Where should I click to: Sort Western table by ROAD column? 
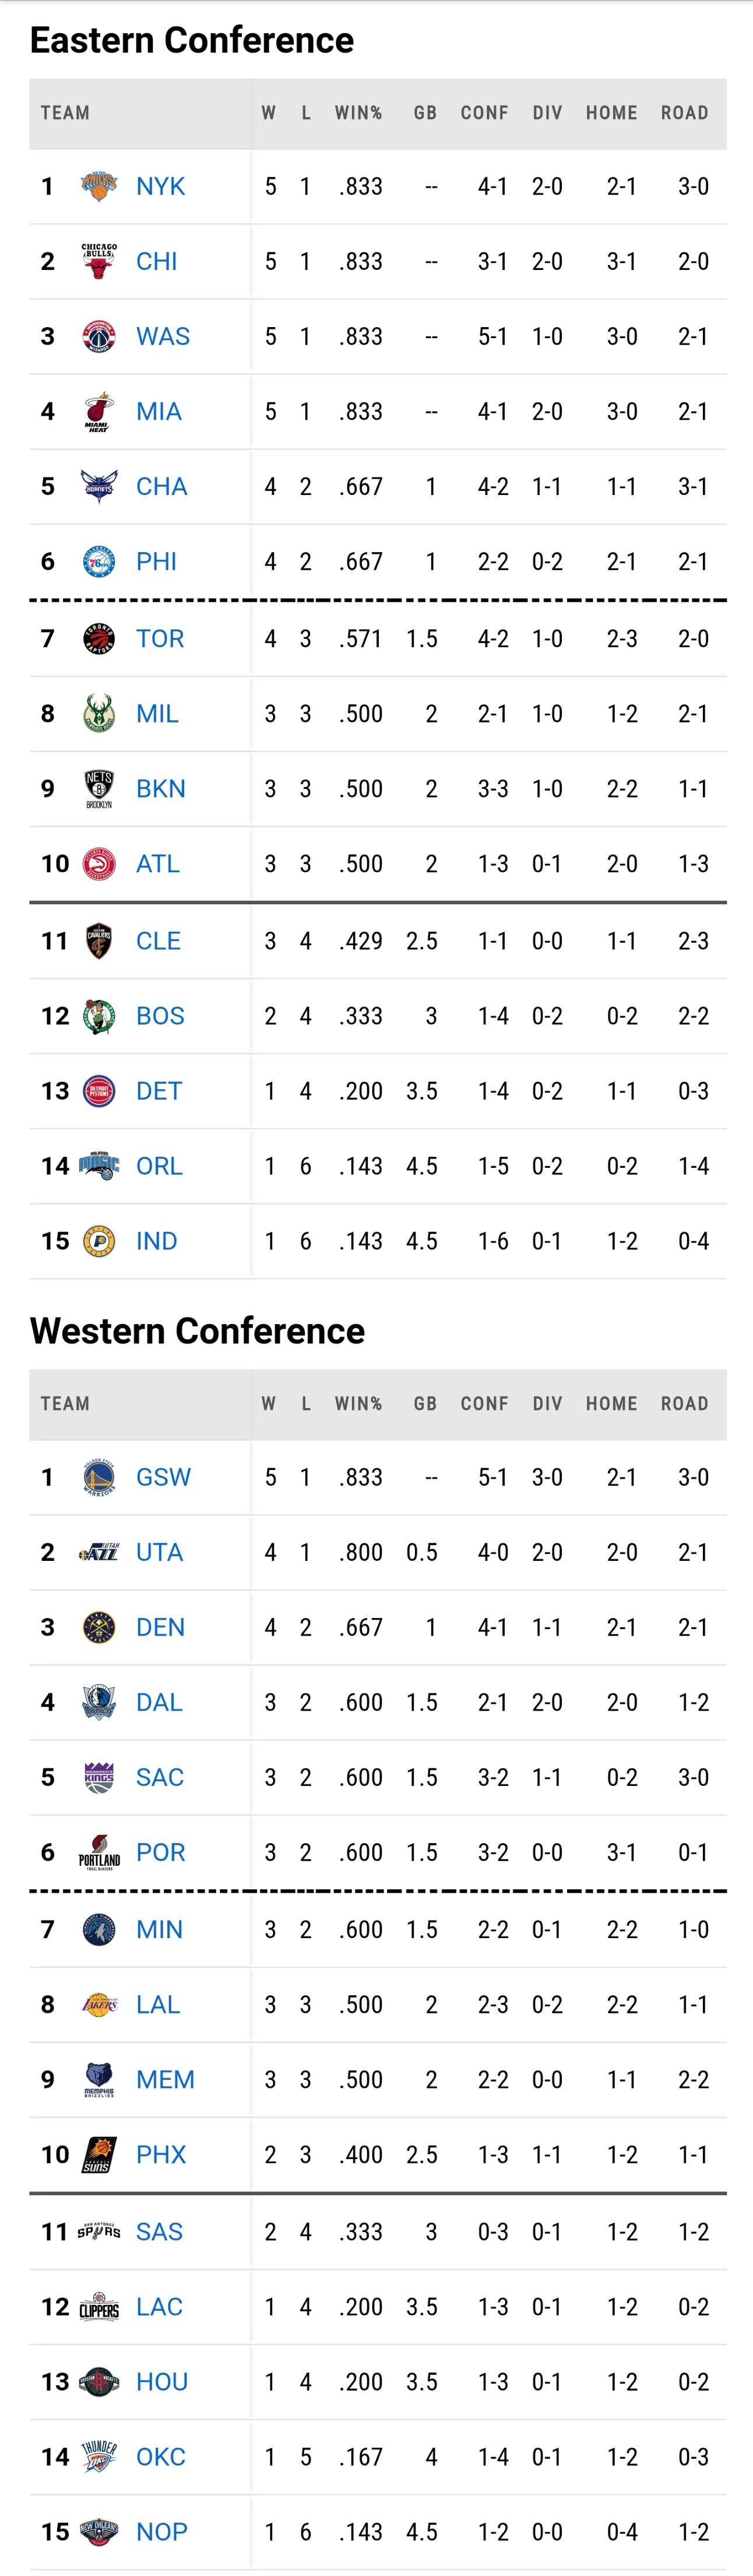pos(684,1403)
